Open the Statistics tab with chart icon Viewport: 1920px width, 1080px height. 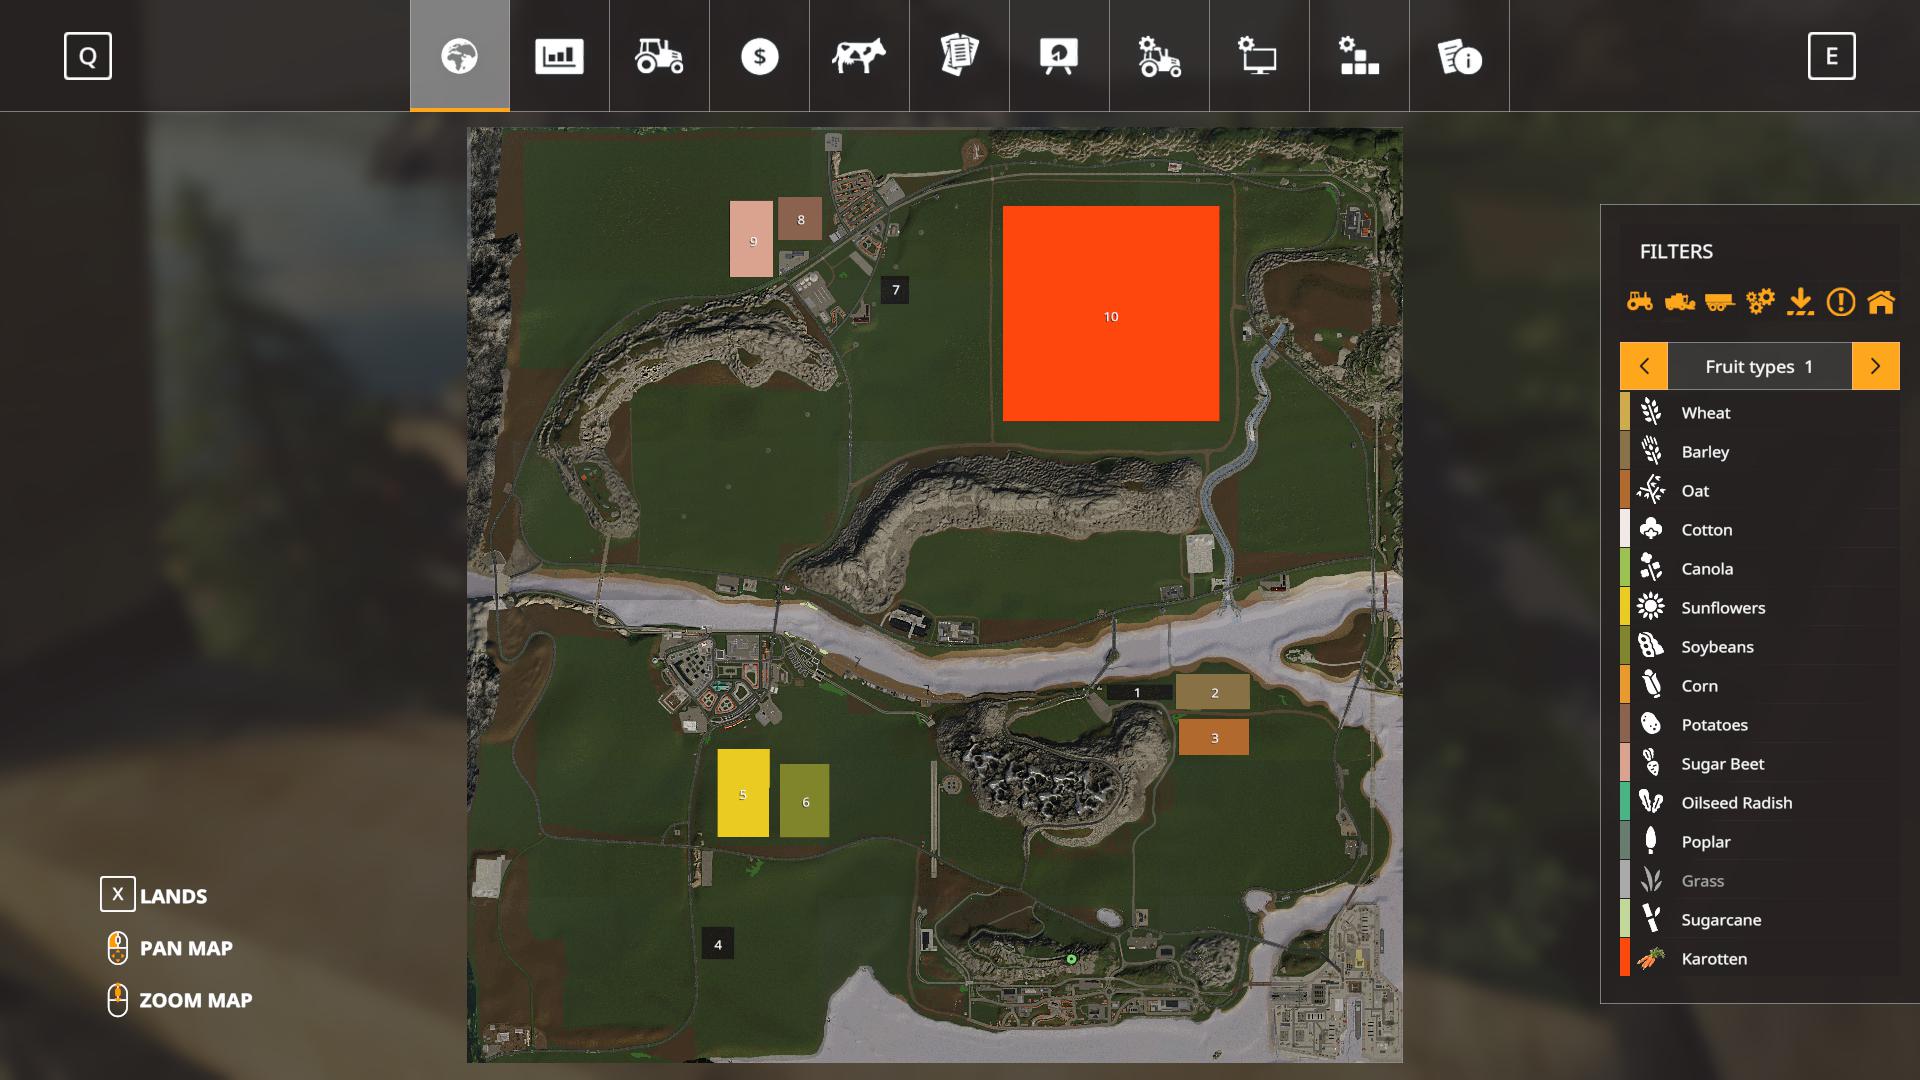559,56
